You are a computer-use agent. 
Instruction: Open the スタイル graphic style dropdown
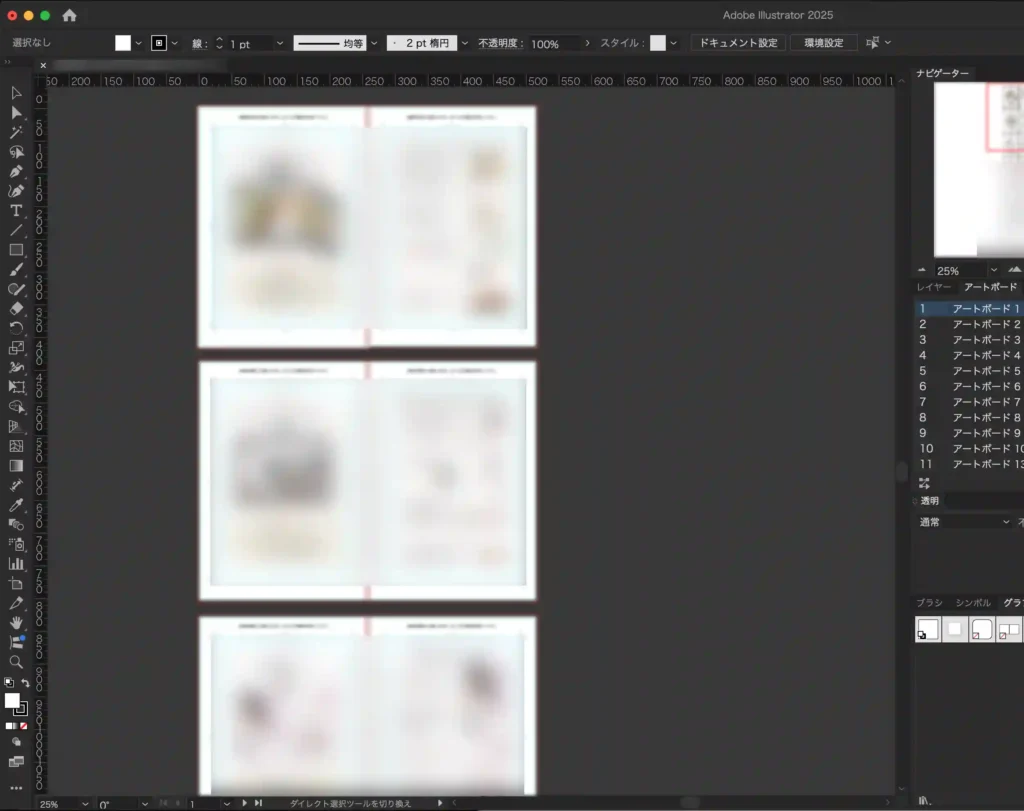click(673, 43)
